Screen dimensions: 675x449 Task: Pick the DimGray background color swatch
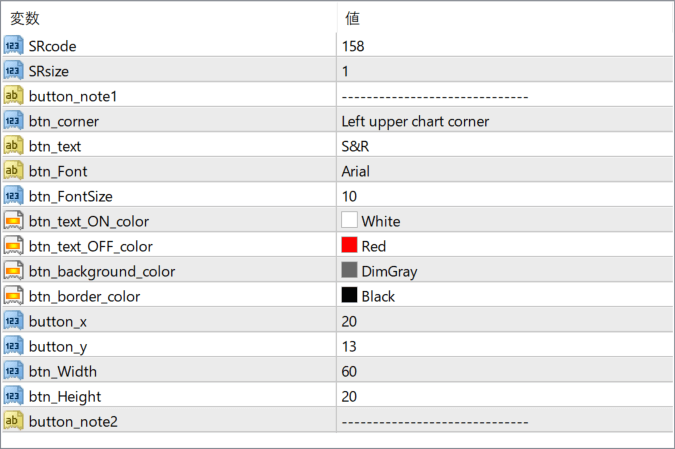[349, 271]
